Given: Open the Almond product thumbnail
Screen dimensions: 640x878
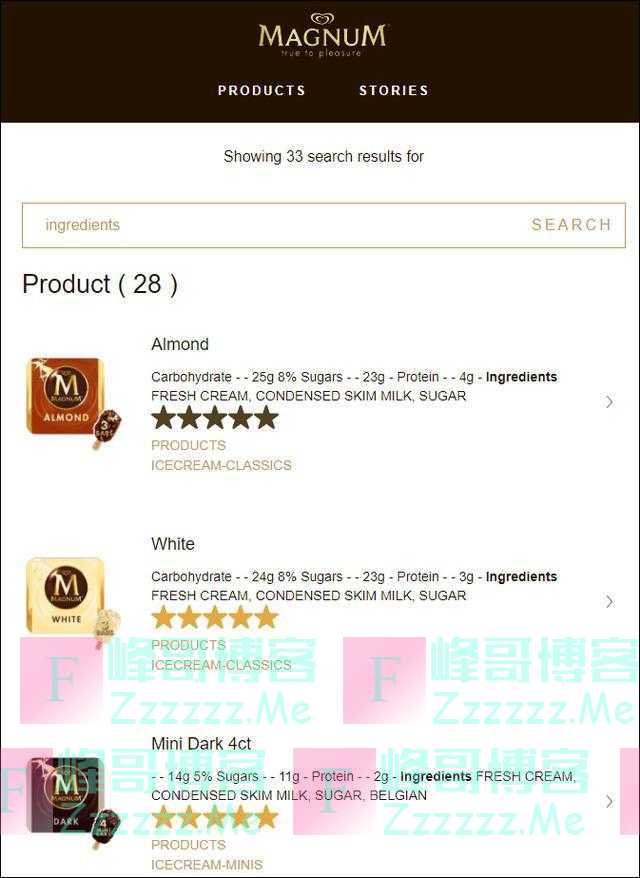Looking at the screenshot, I should click(x=73, y=403).
